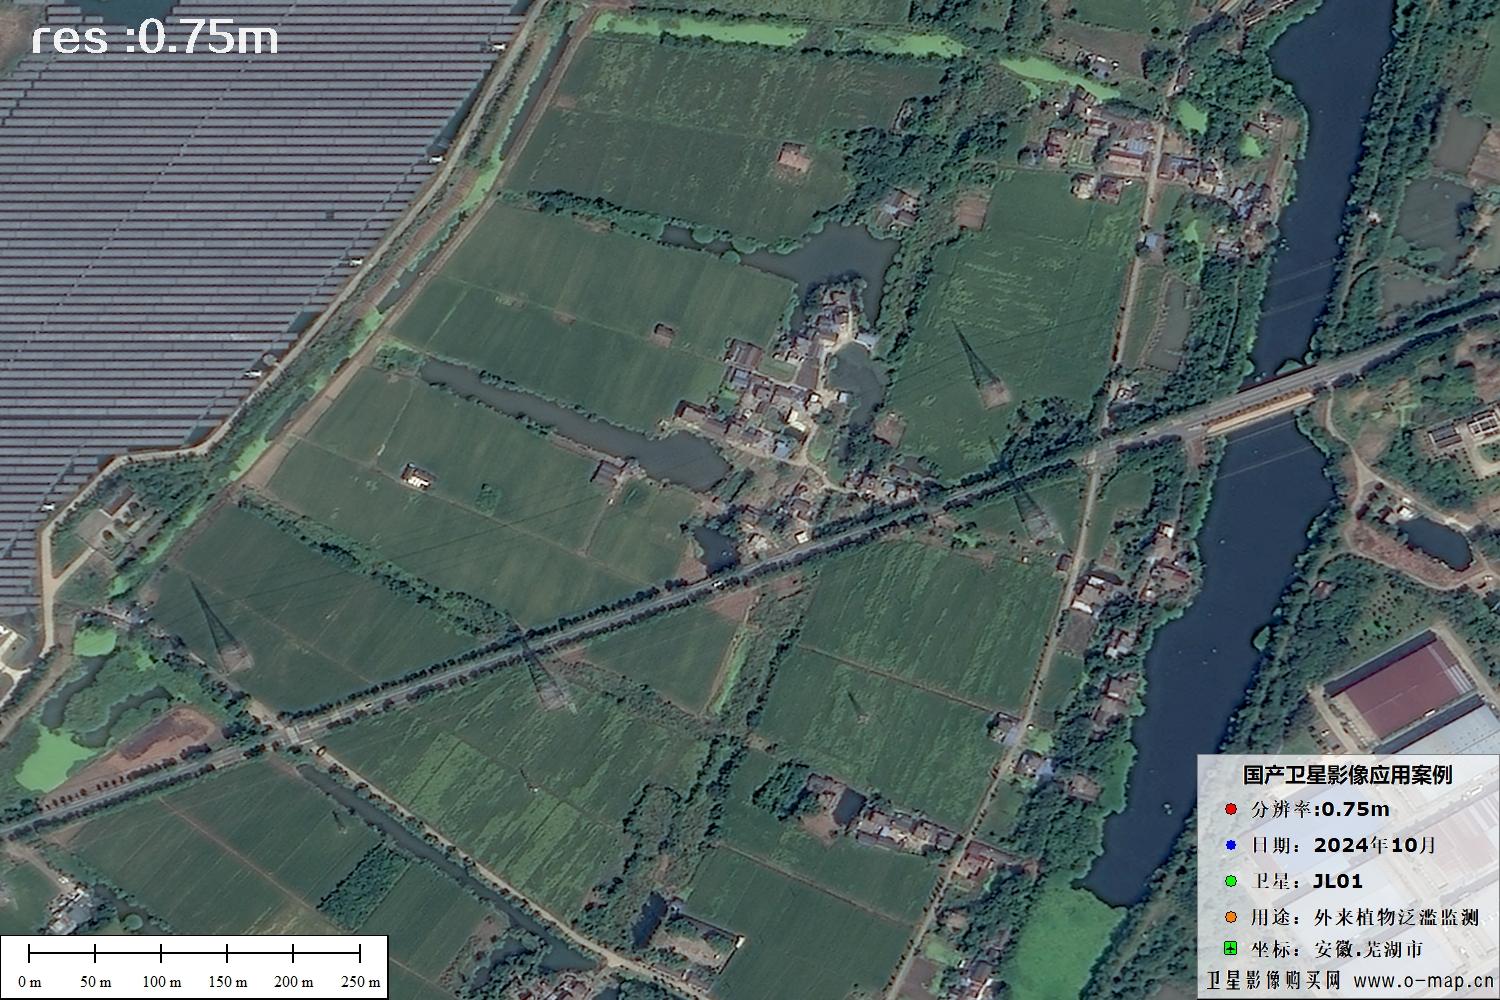Click the solar panel array on map
The height and width of the screenshot is (1000, 1500).
[x=200, y=220]
